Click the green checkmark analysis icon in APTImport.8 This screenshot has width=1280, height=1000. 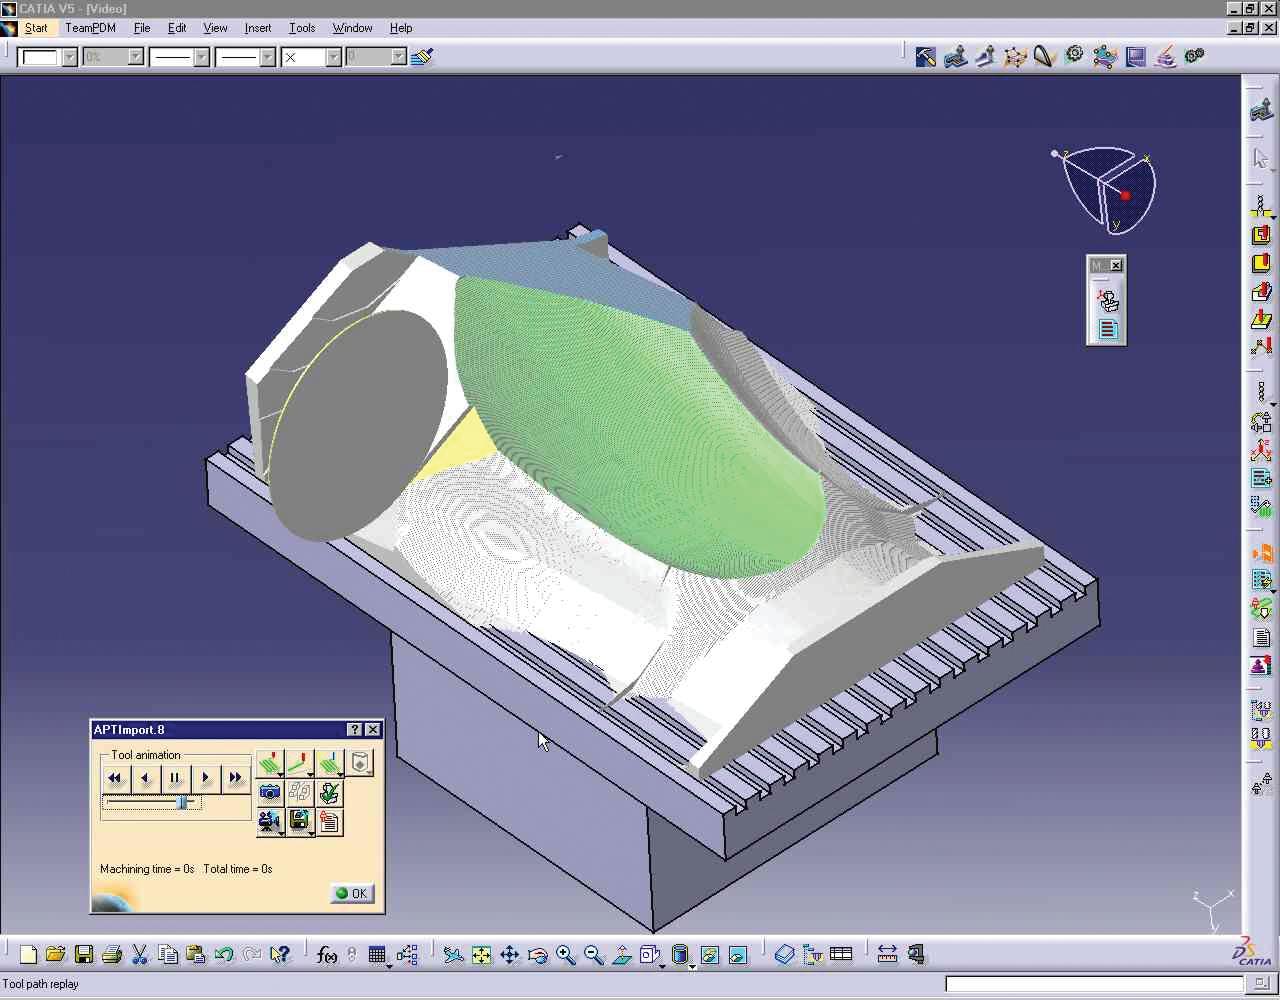click(x=329, y=793)
